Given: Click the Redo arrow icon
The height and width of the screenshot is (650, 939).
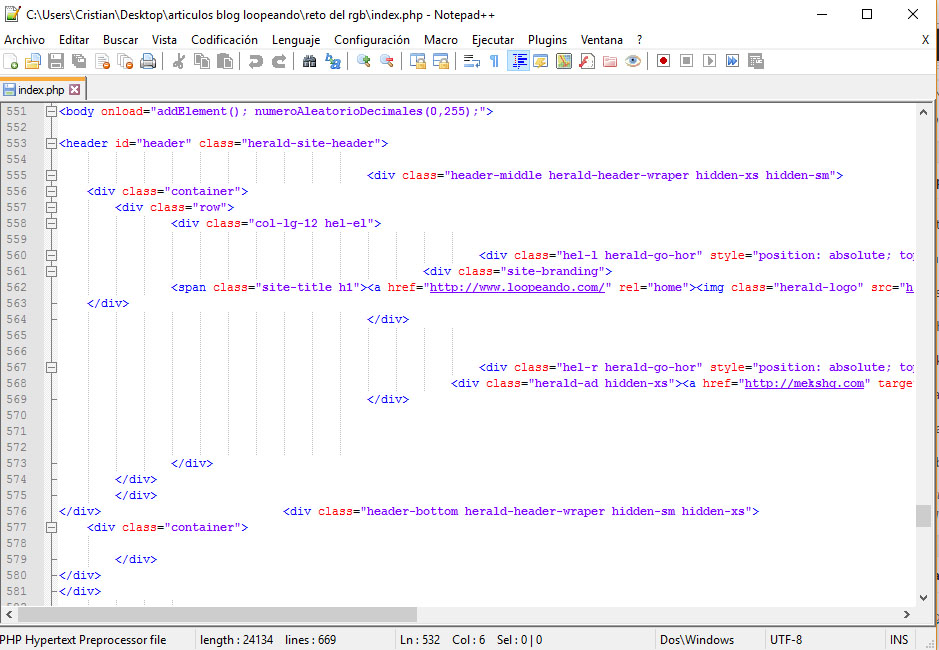Looking at the screenshot, I should point(278,61).
